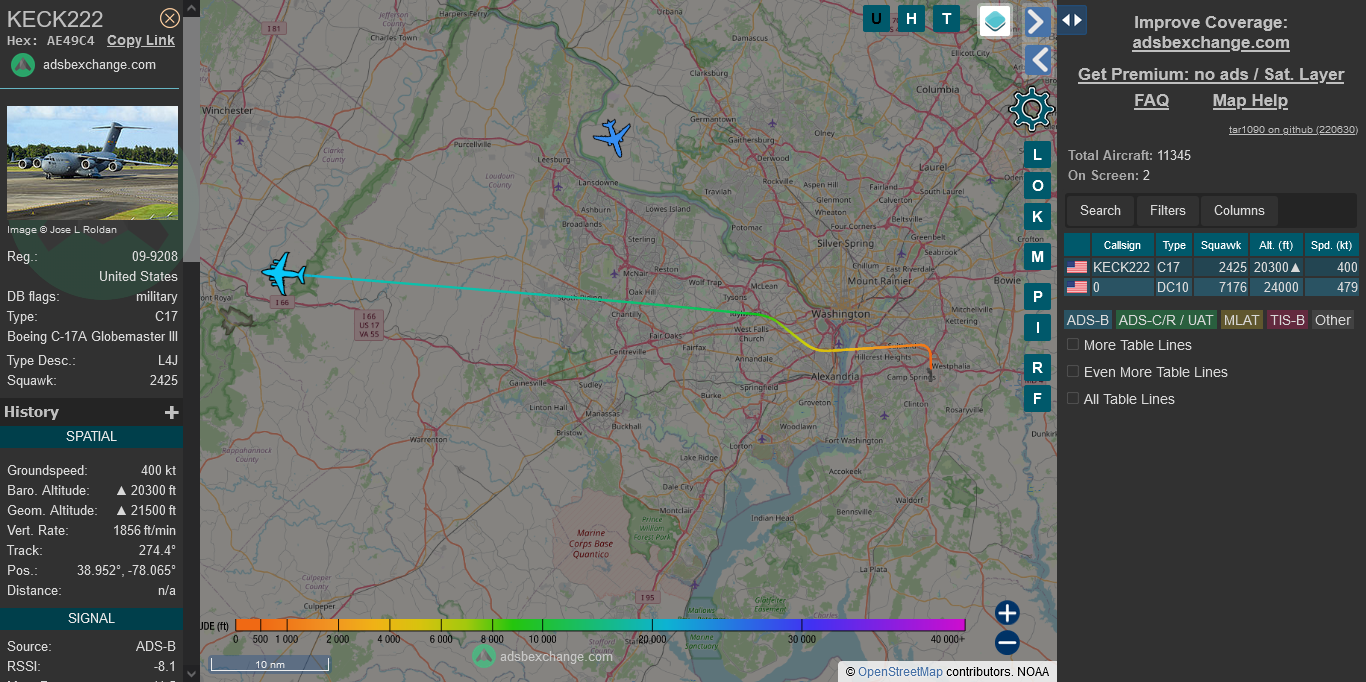Zoom out on the map
The width and height of the screenshot is (1366, 682).
click(1007, 643)
